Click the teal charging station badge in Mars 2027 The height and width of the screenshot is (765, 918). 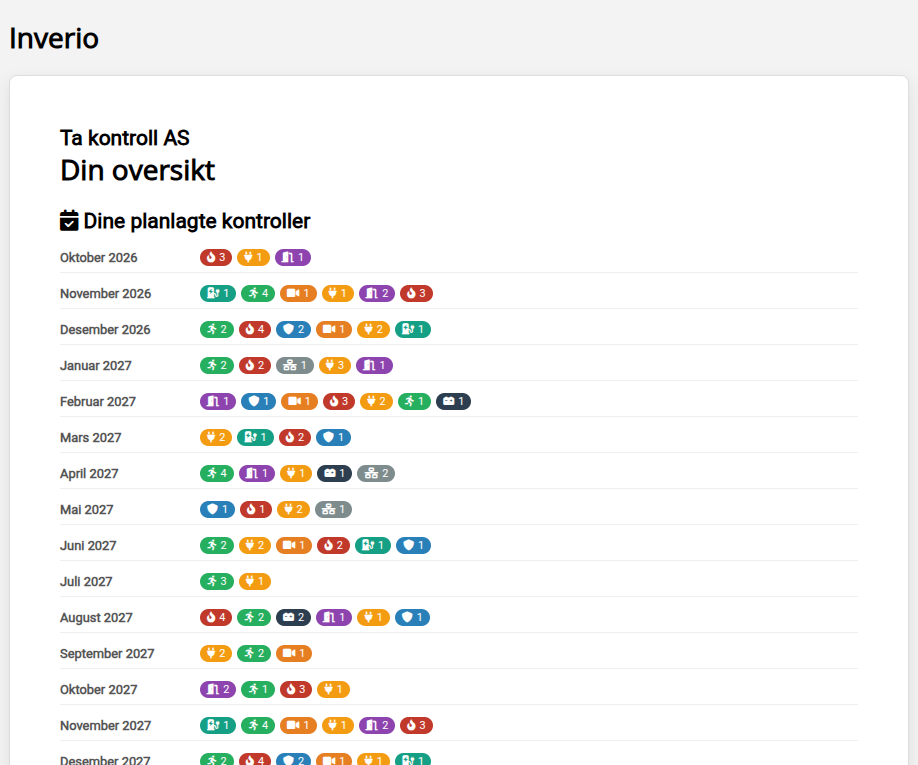255,438
